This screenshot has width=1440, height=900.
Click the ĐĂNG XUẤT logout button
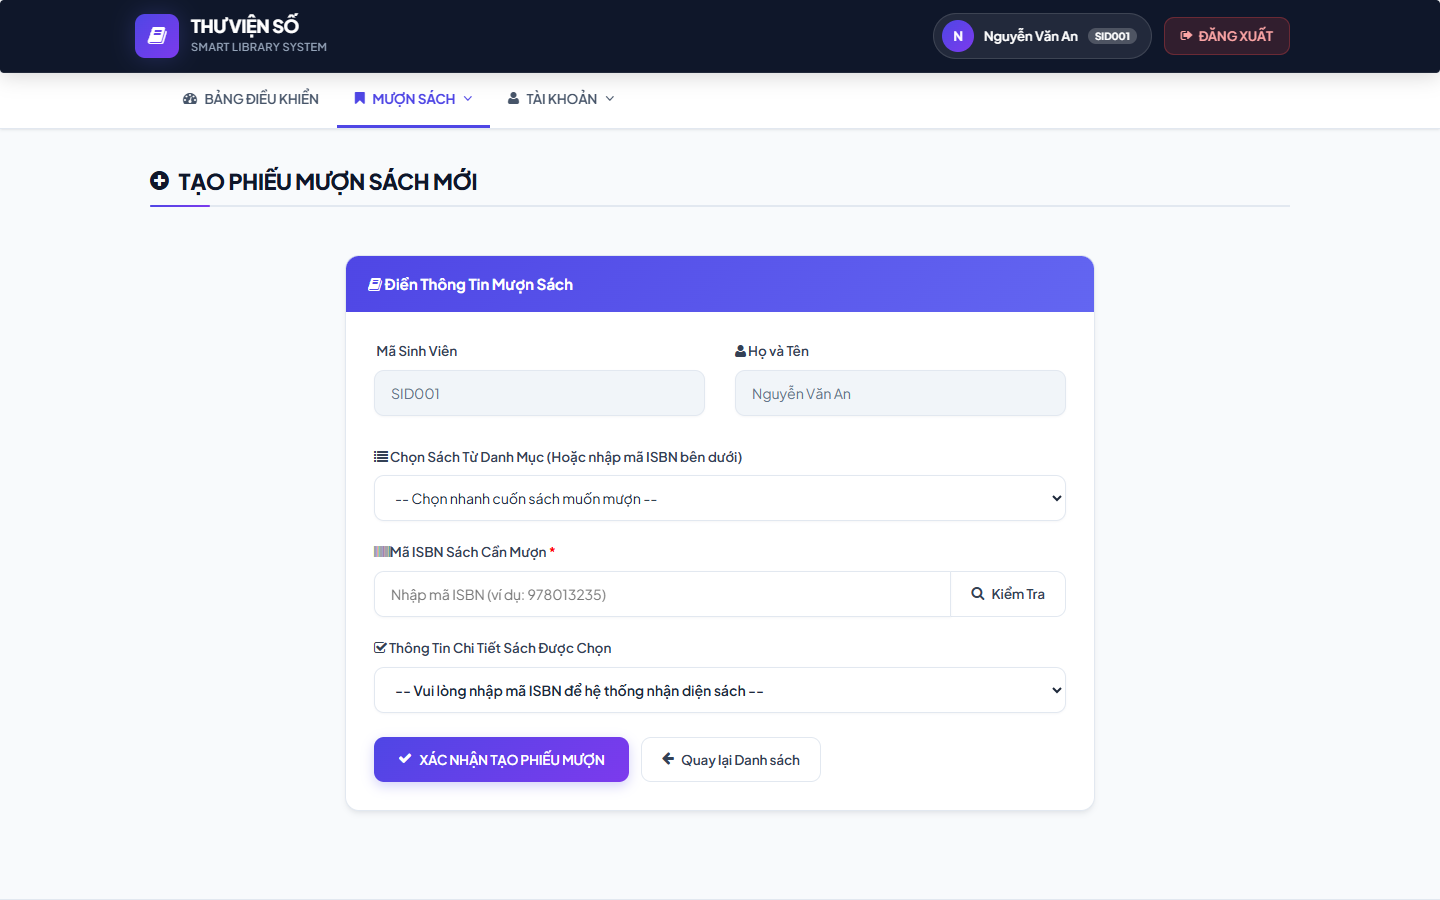(x=1226, y=36)
